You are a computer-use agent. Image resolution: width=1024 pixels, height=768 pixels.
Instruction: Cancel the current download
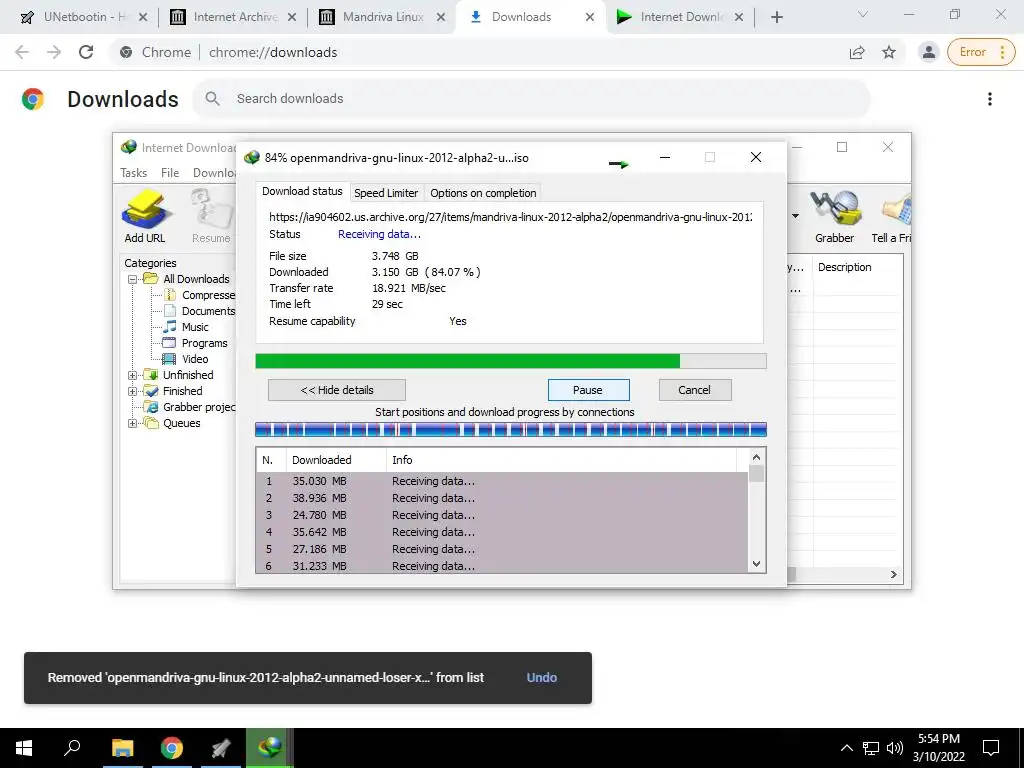(695, 390)
